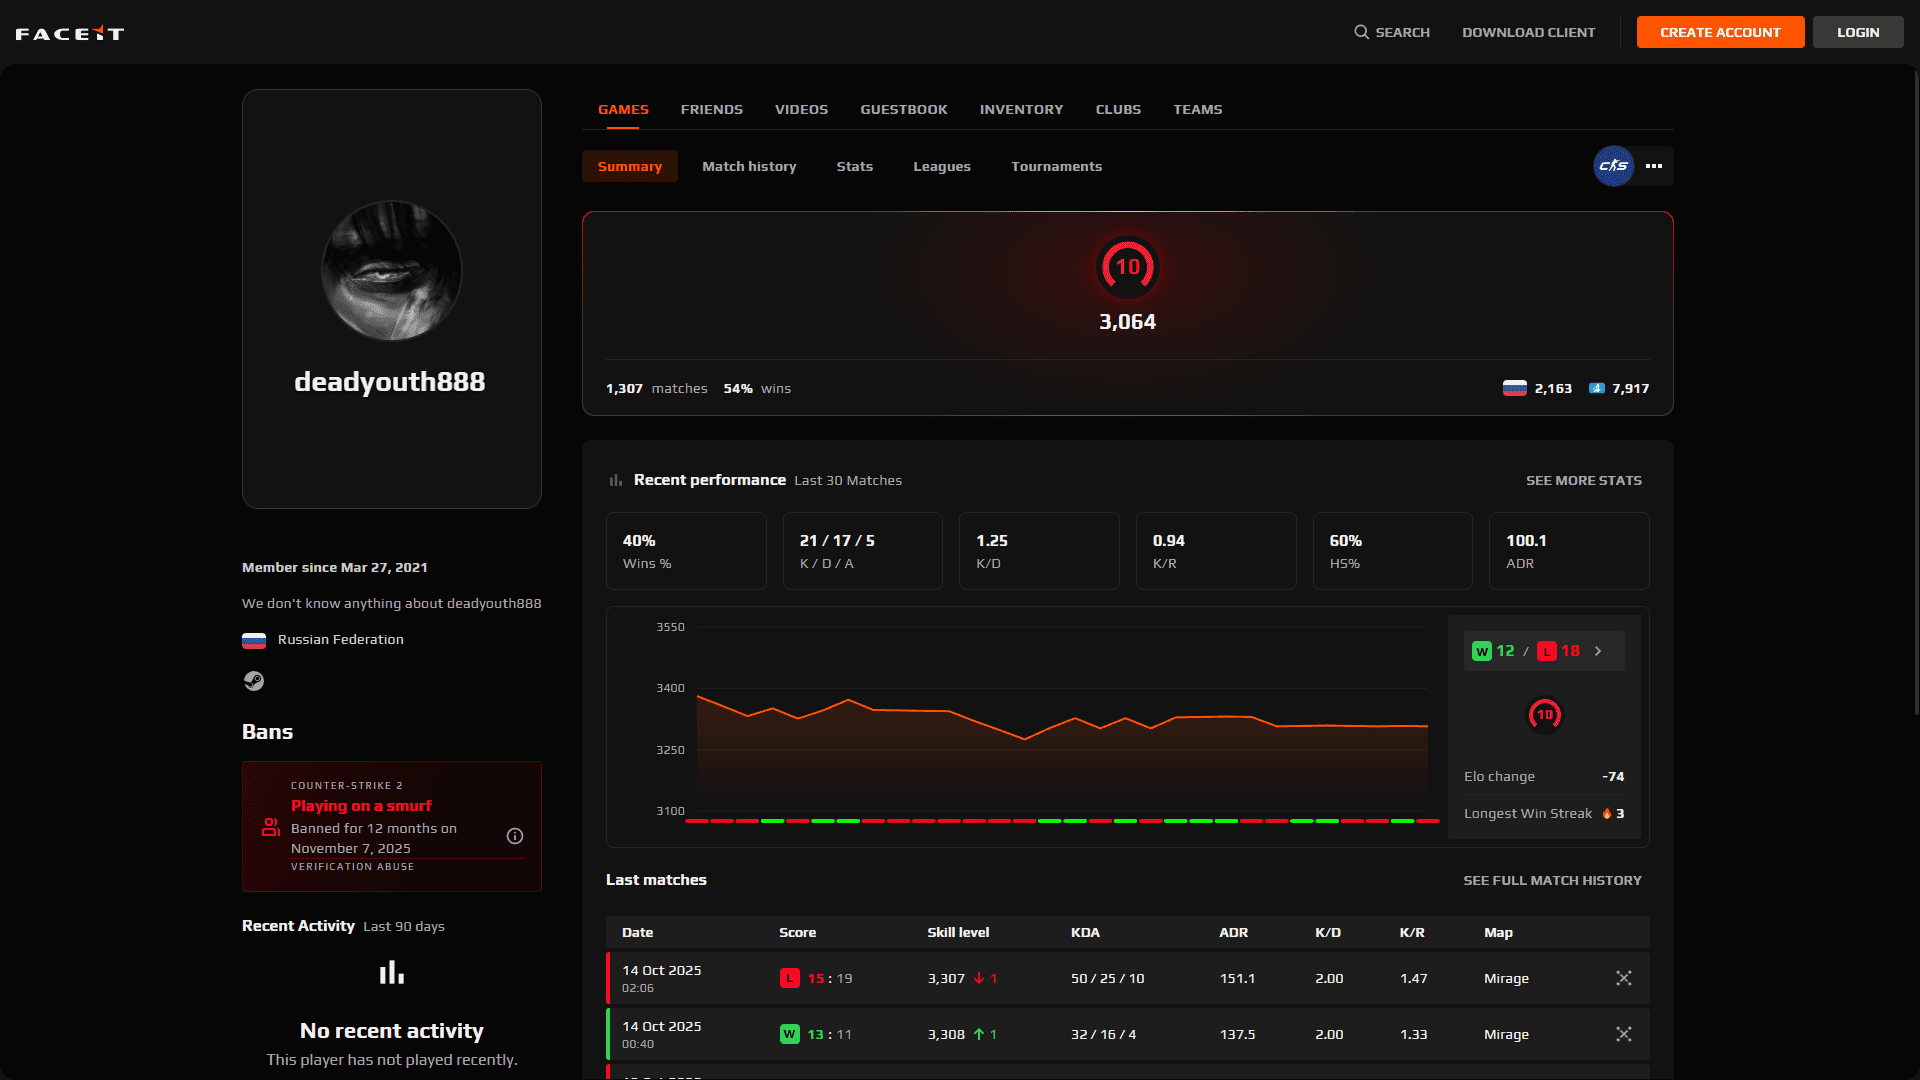
Task: Open the Friends tab
Action: tap(711, 109)
